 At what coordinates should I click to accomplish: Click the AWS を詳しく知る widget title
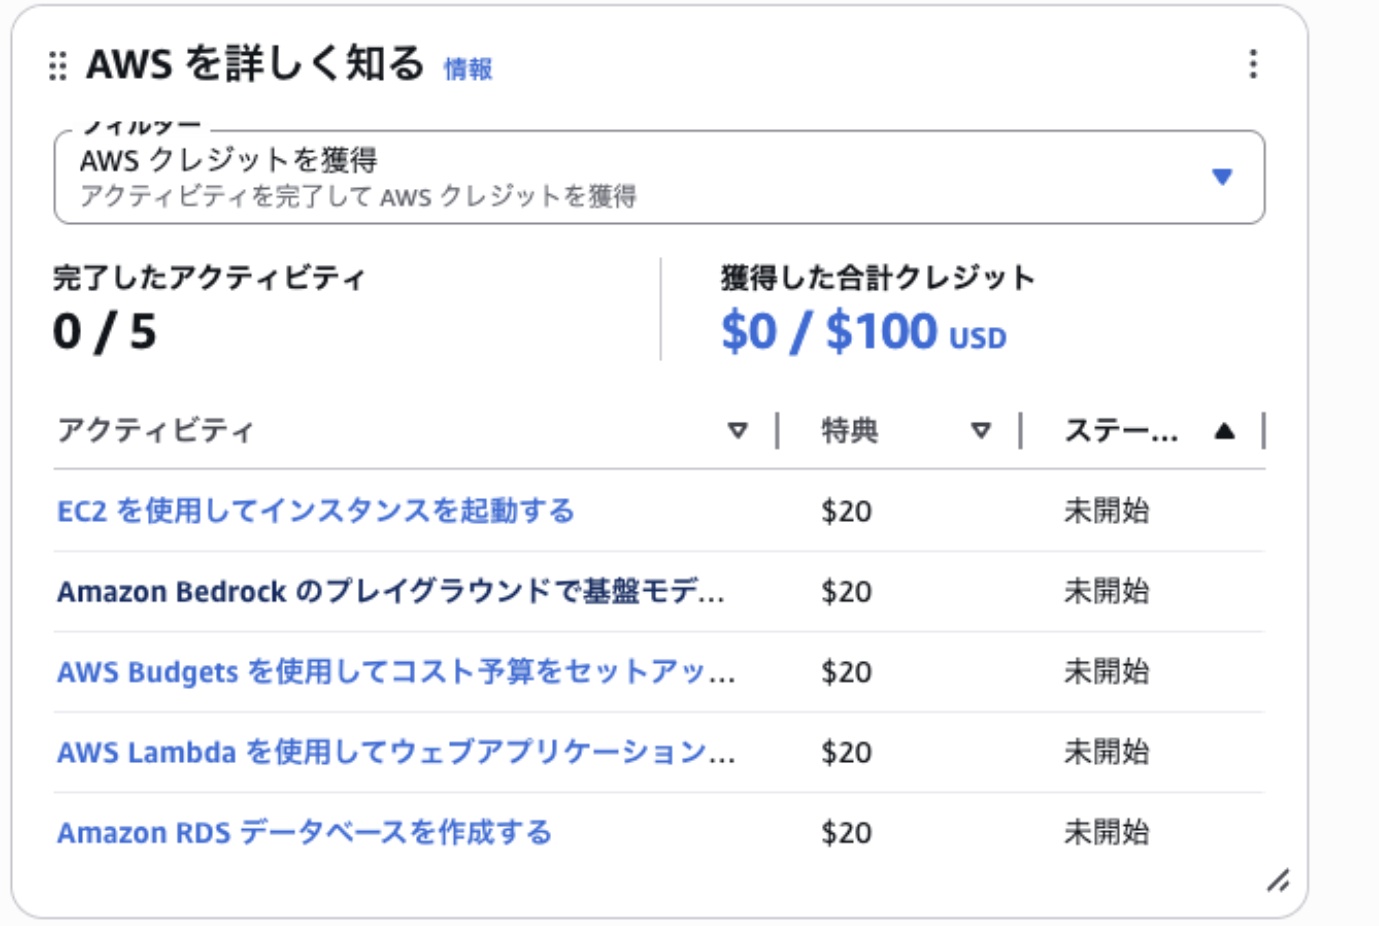tap(255, 65)
